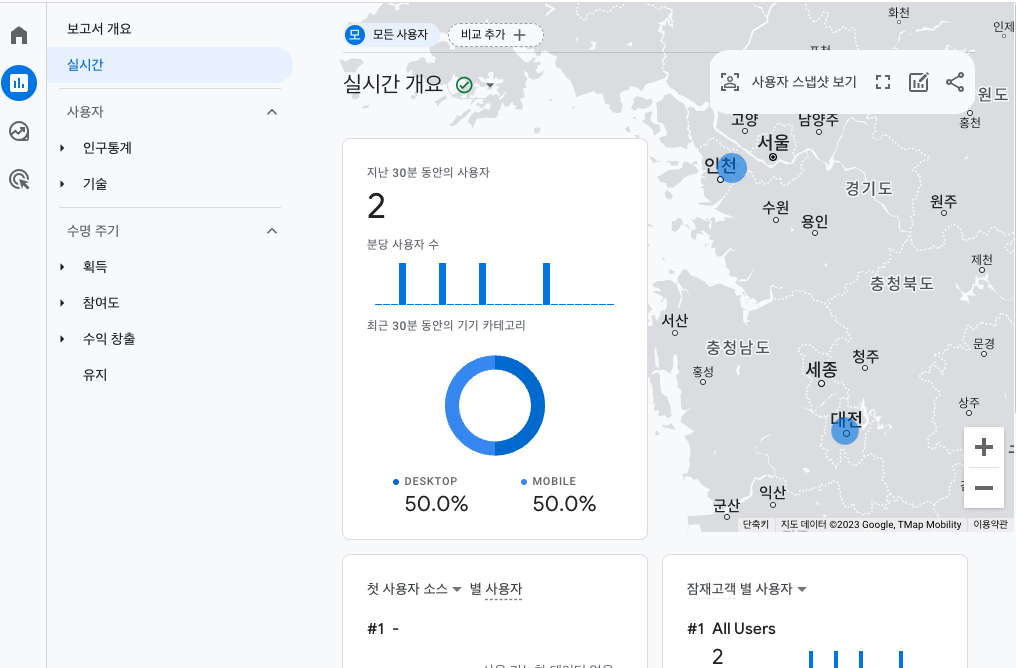
Task: Open the Home icon in left rail
Action: pos(19,36)
